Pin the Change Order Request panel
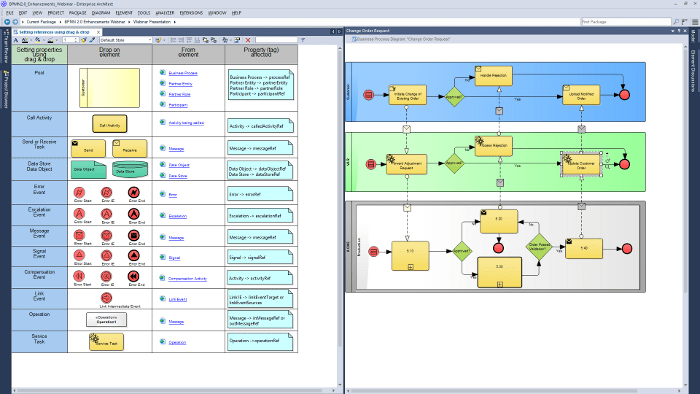Screen dimensions: 700x394 pos(679,31)
